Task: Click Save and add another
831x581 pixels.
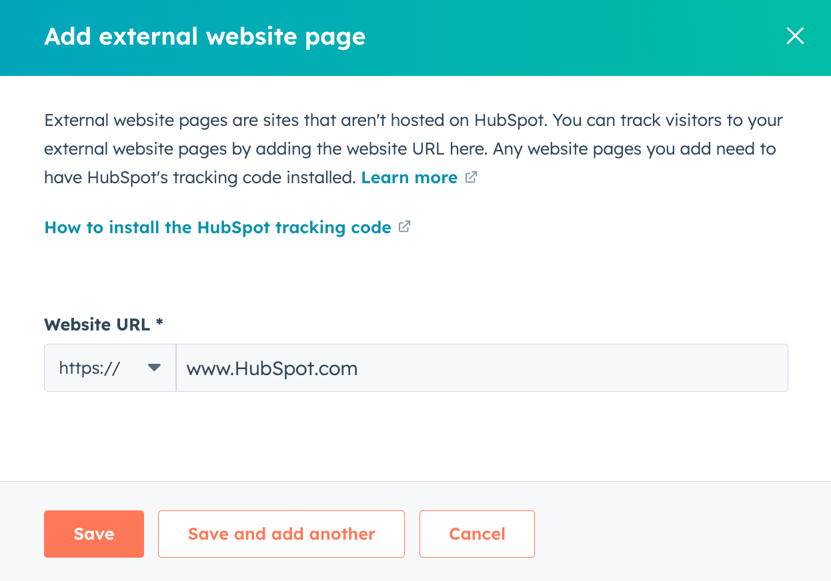Action: click(281, 533)
